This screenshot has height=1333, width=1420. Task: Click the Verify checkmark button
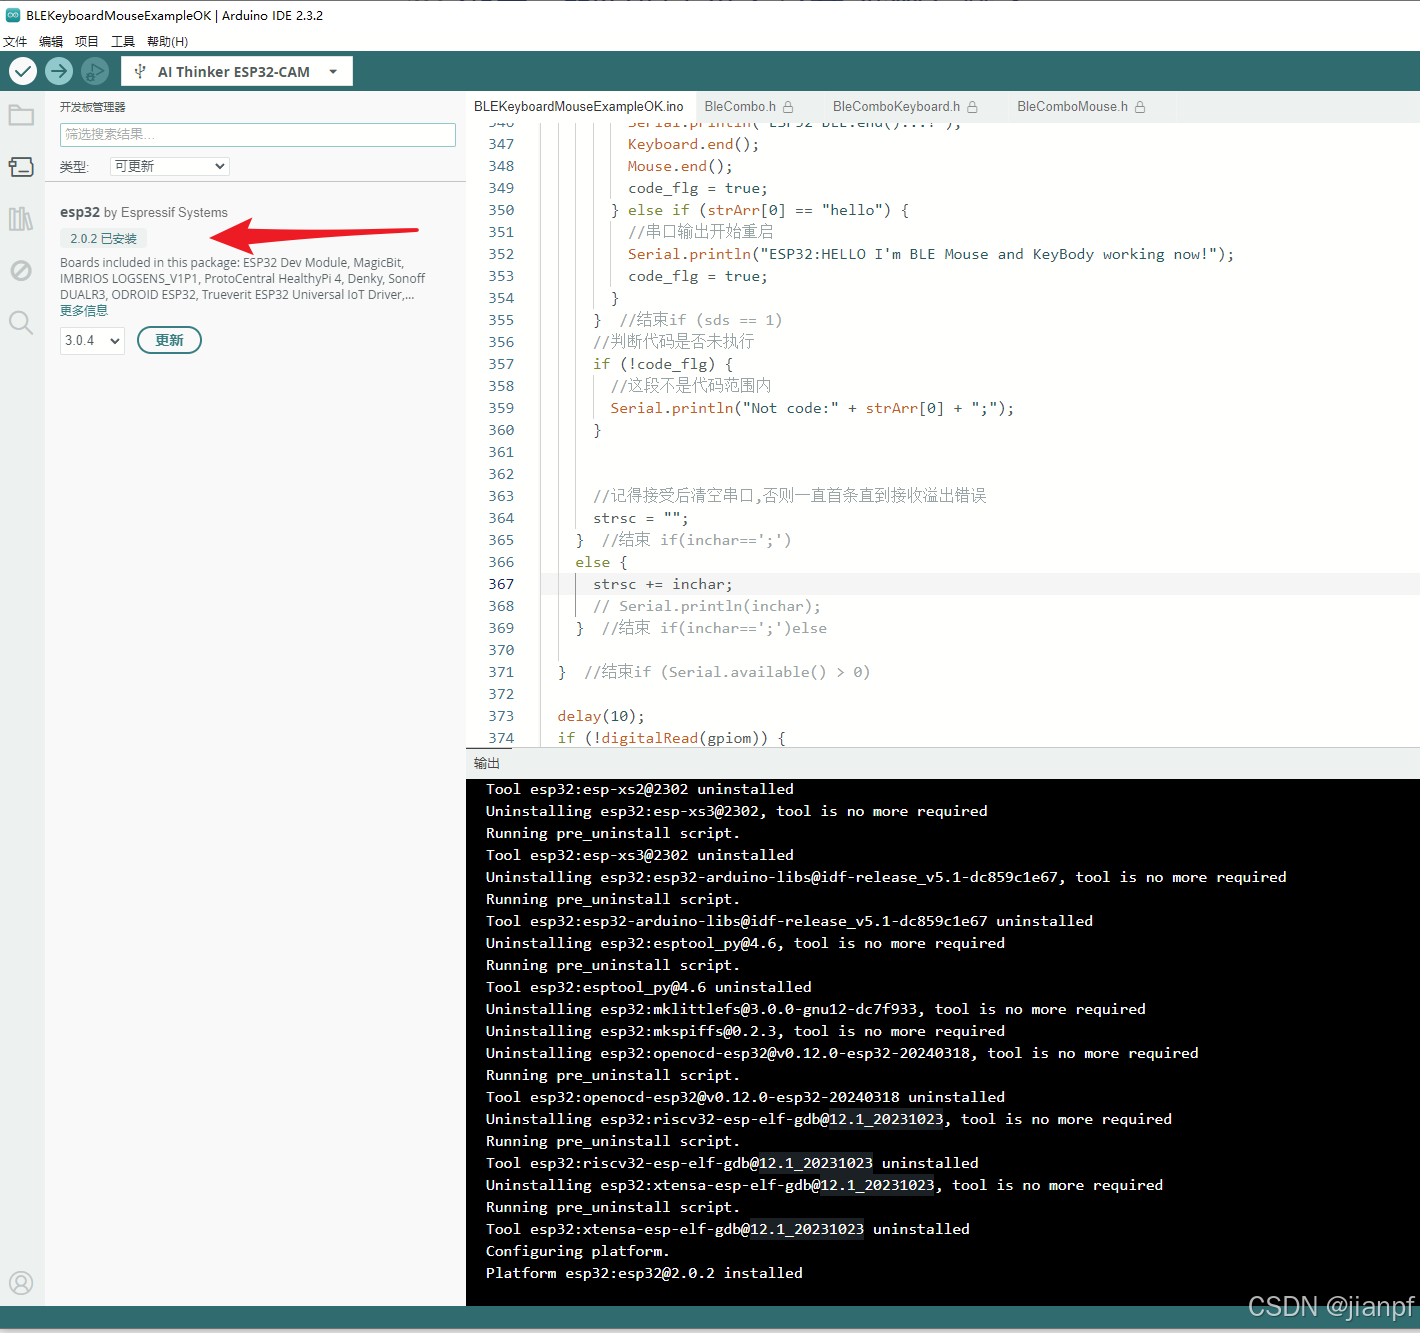(x=23, y=71)
